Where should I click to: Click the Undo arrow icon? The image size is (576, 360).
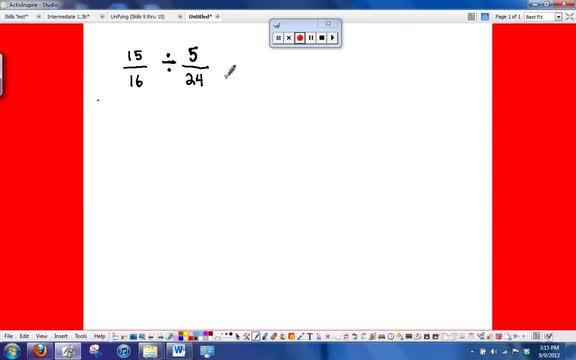(x=354, y=336)
